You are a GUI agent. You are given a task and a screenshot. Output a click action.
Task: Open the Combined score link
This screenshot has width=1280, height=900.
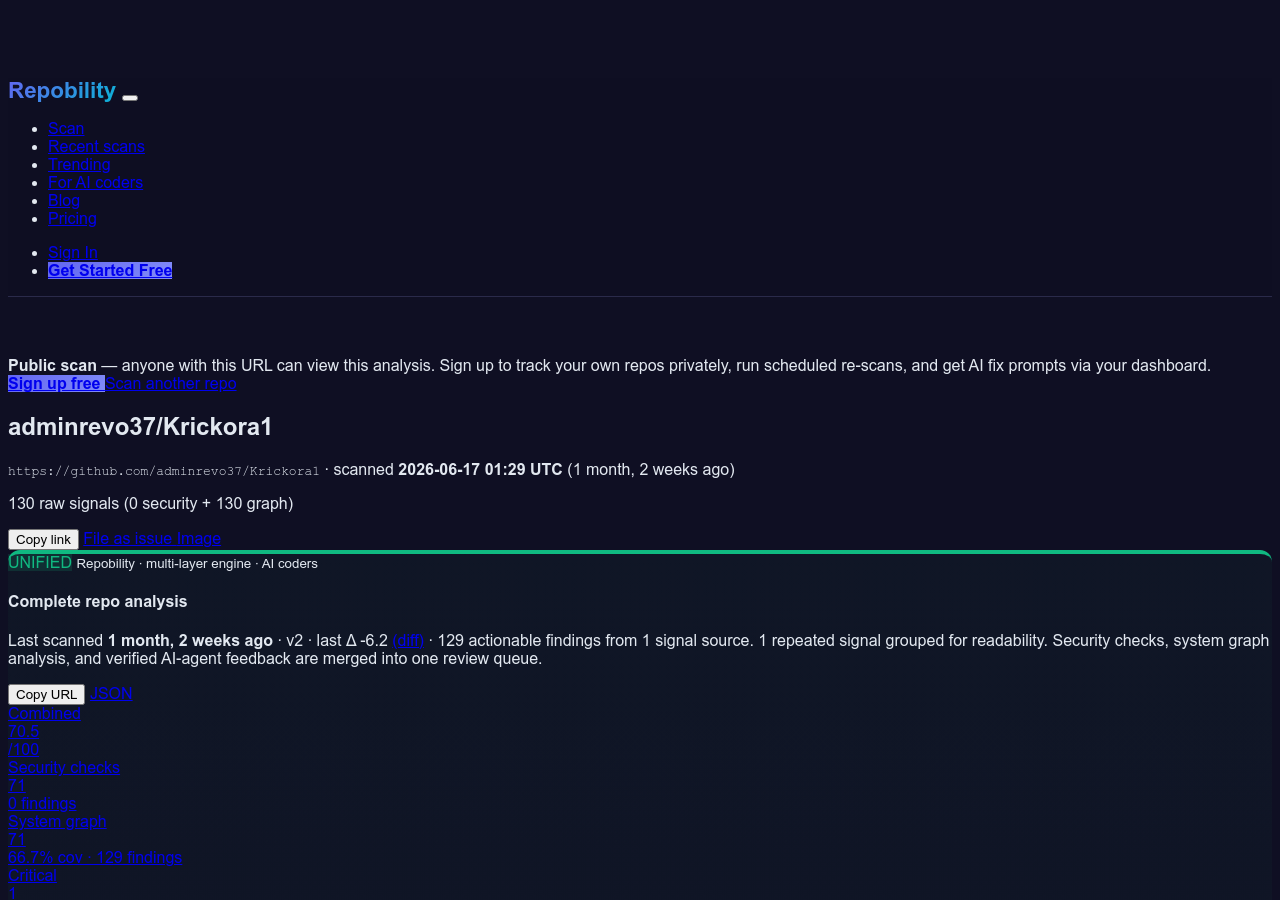tap(44, 713)
